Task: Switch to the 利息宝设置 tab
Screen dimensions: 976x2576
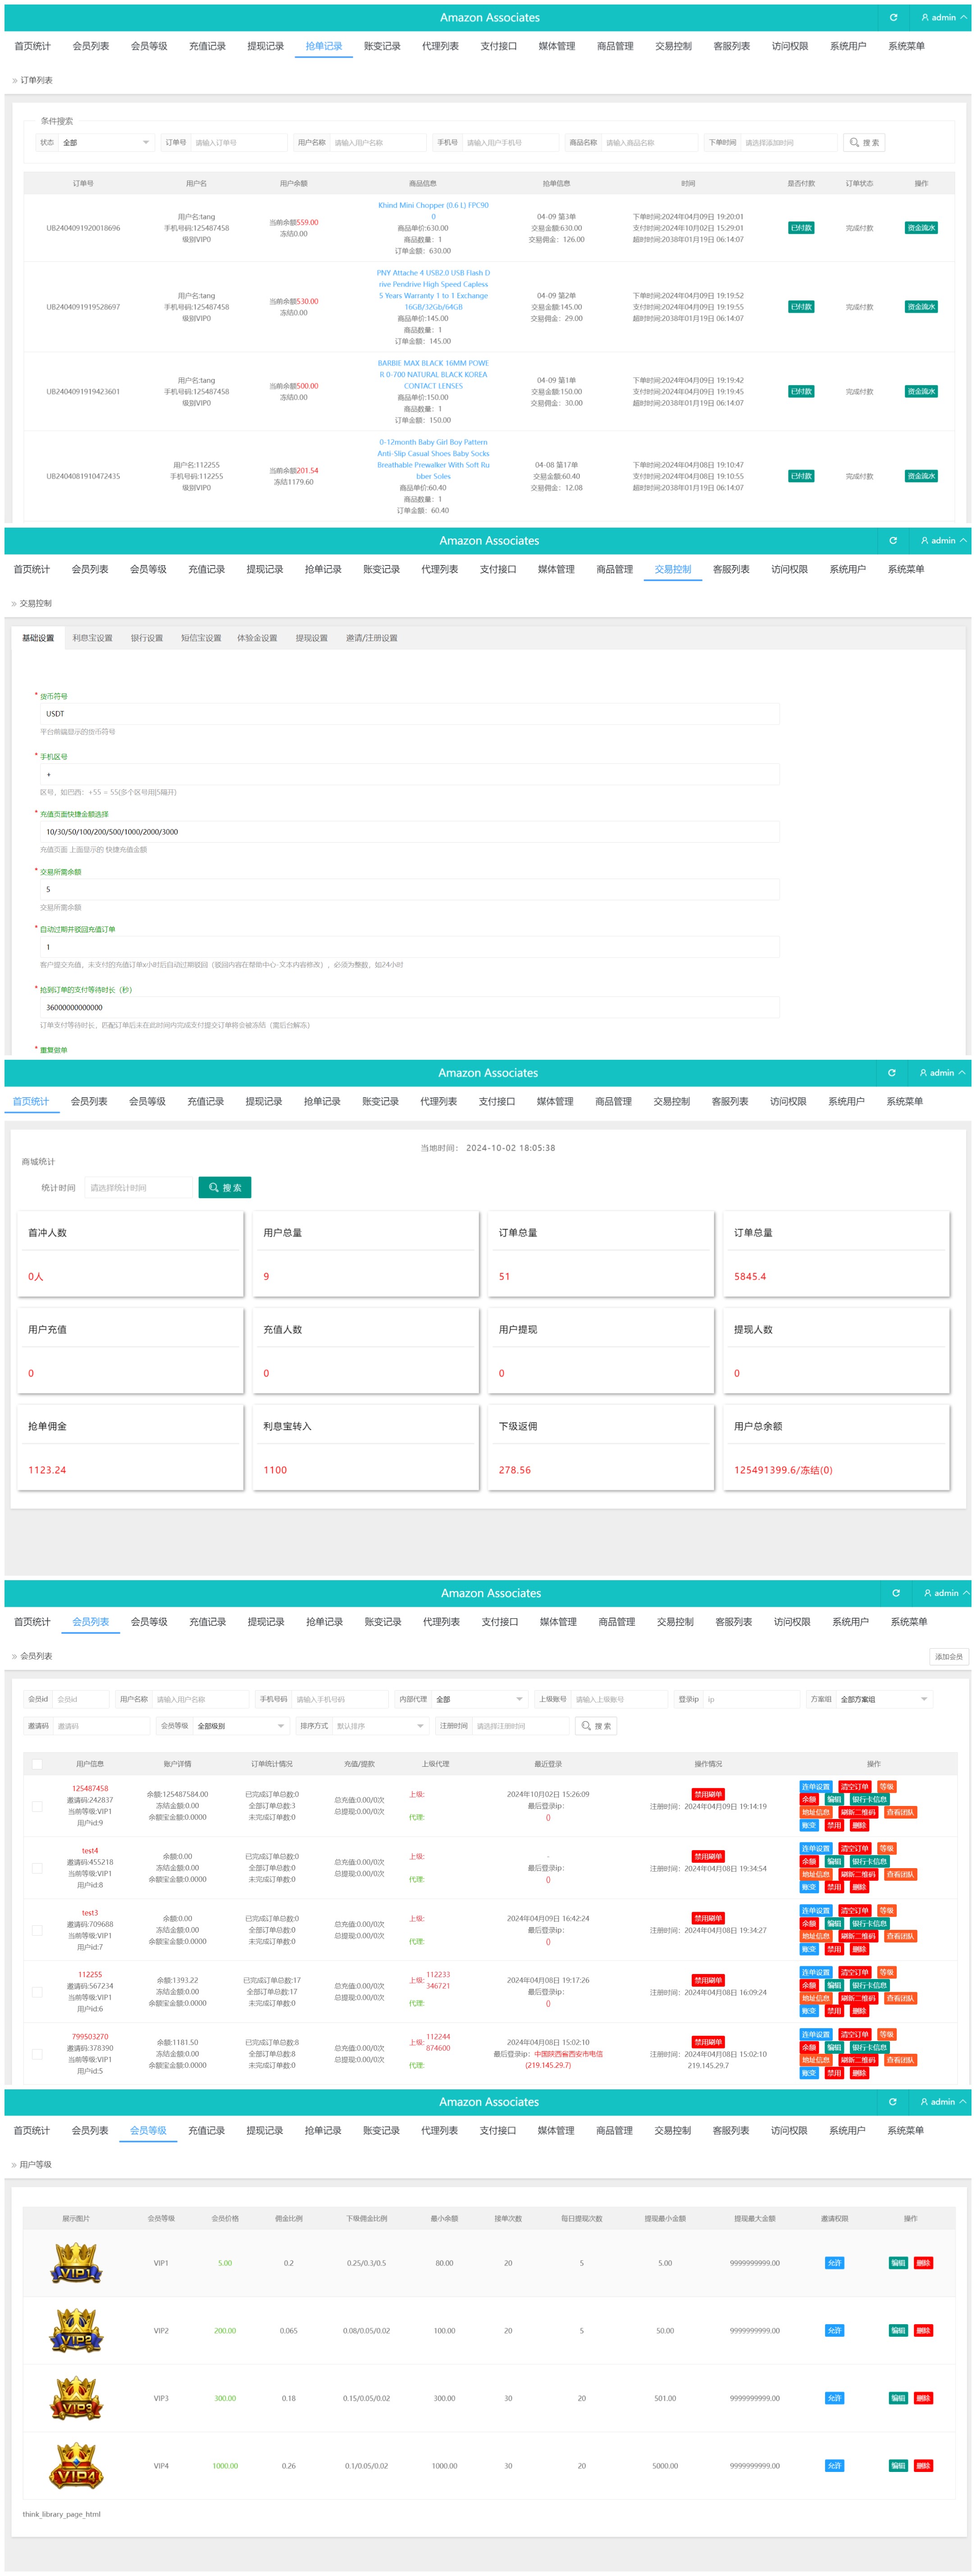Action: (92, 637)
